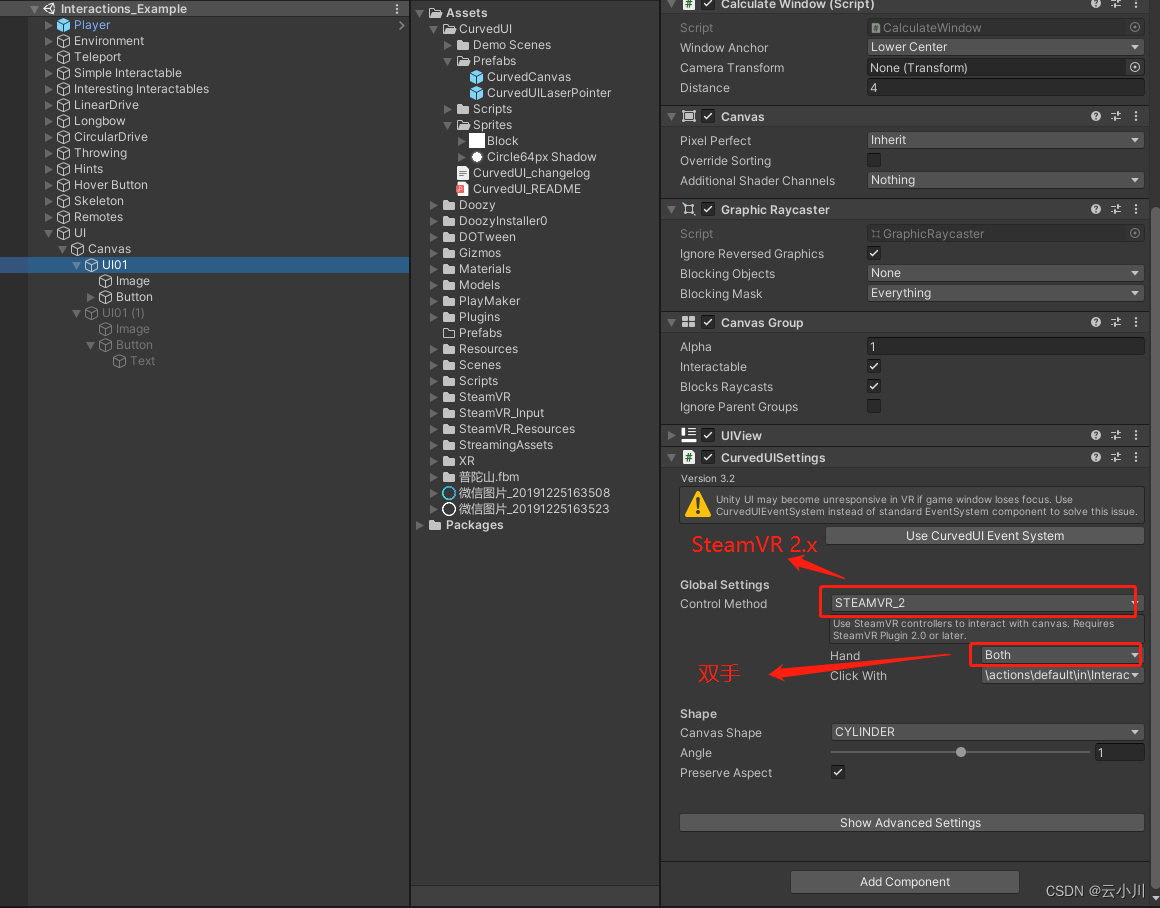This screenshot has width=1160, height=908.
Task: Open the Hierarchy panel's three-dot menu
Action: coord(396,8)
